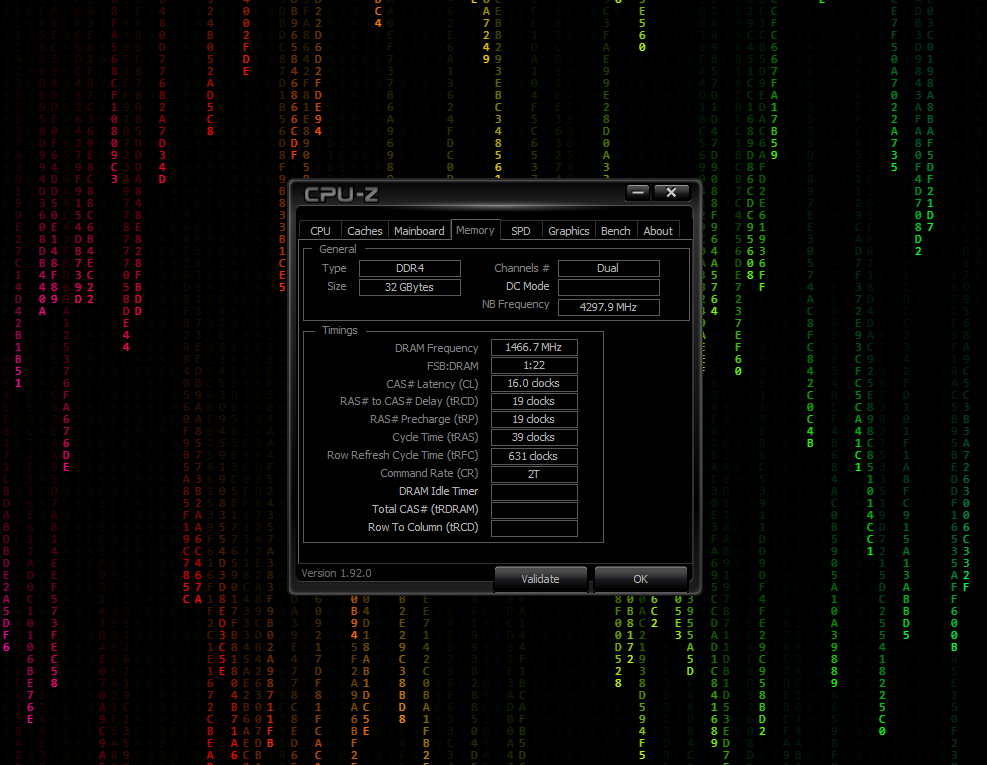
Task: Click the Size field showing 32 GBytes
Action: [x=410, y=287]
